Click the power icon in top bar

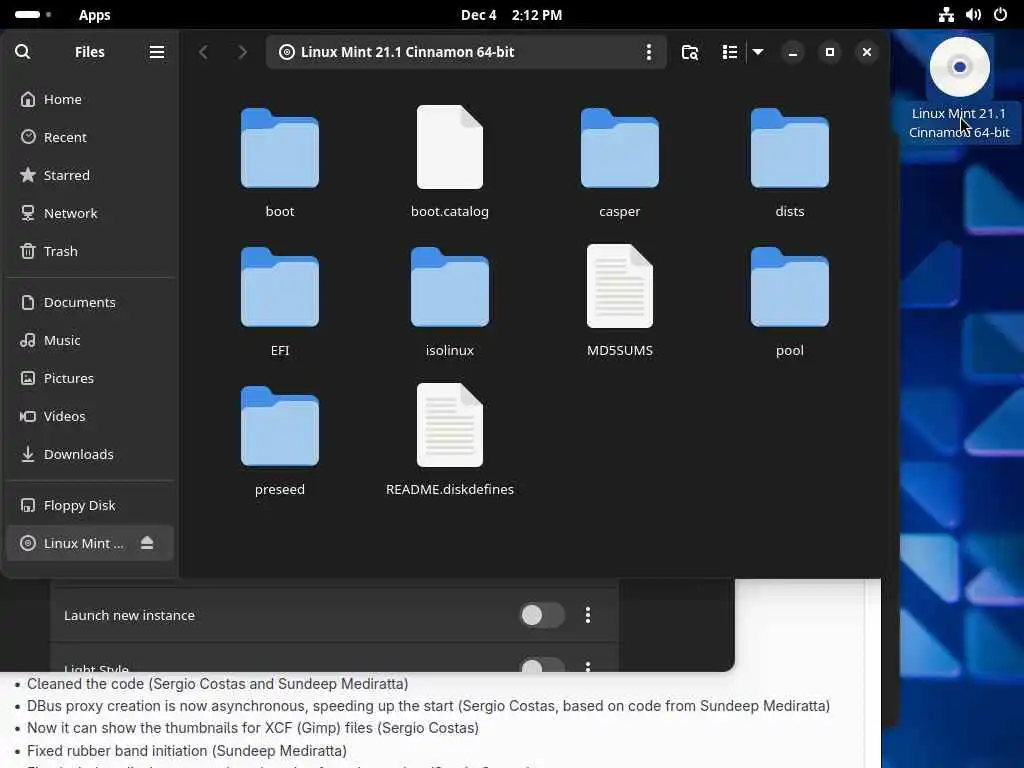[x=1000, y=14]
